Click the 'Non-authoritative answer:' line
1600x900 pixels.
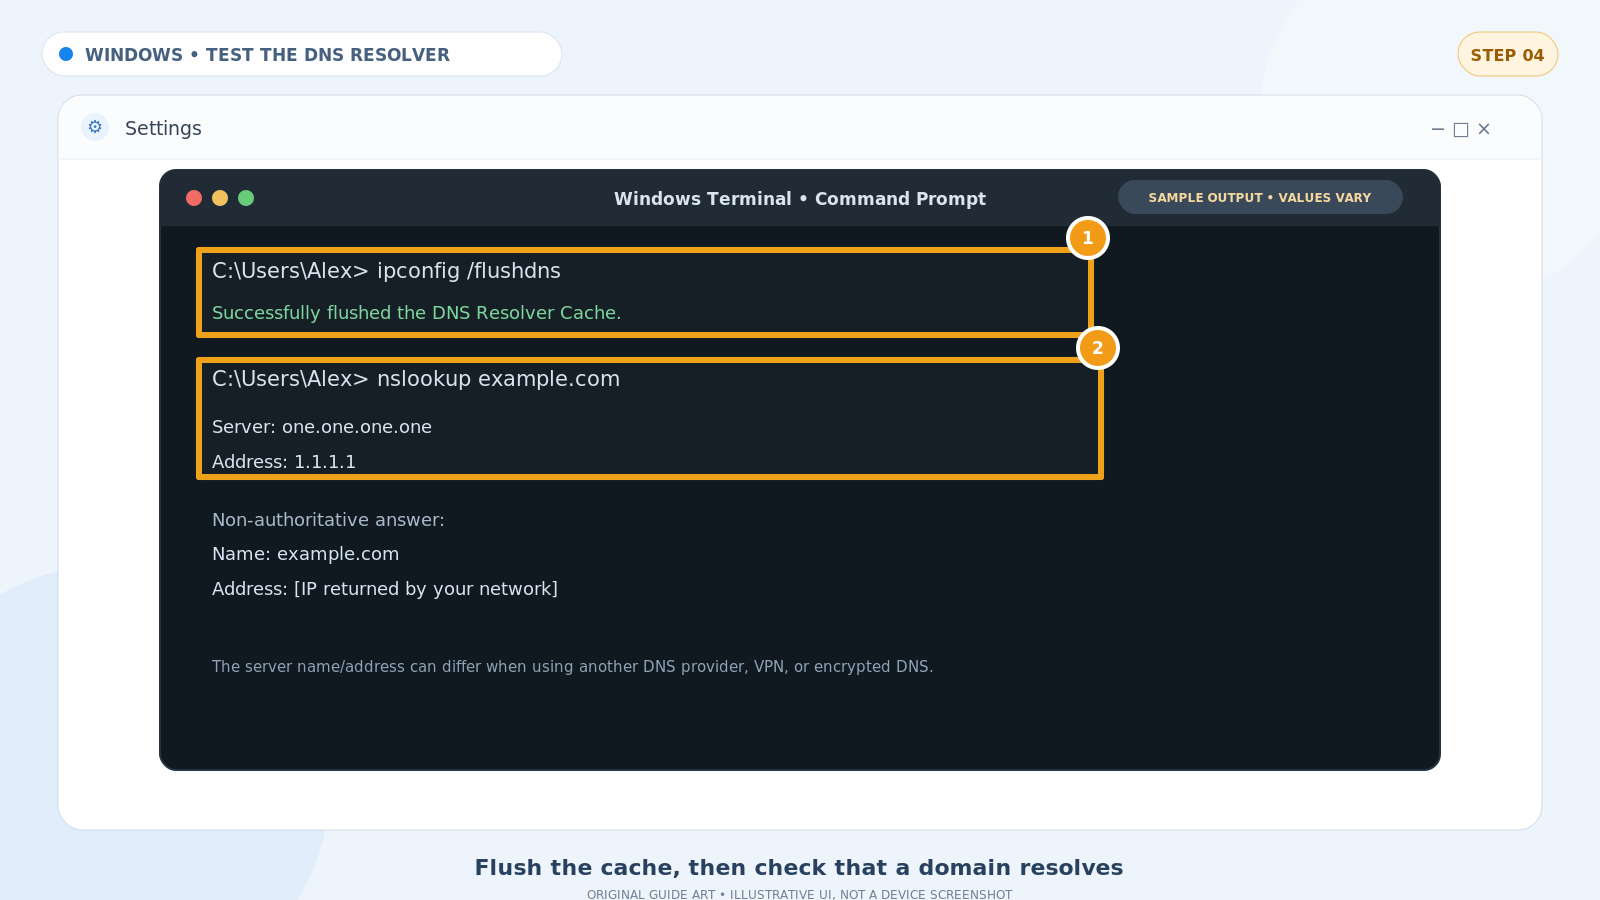(328, 520)
